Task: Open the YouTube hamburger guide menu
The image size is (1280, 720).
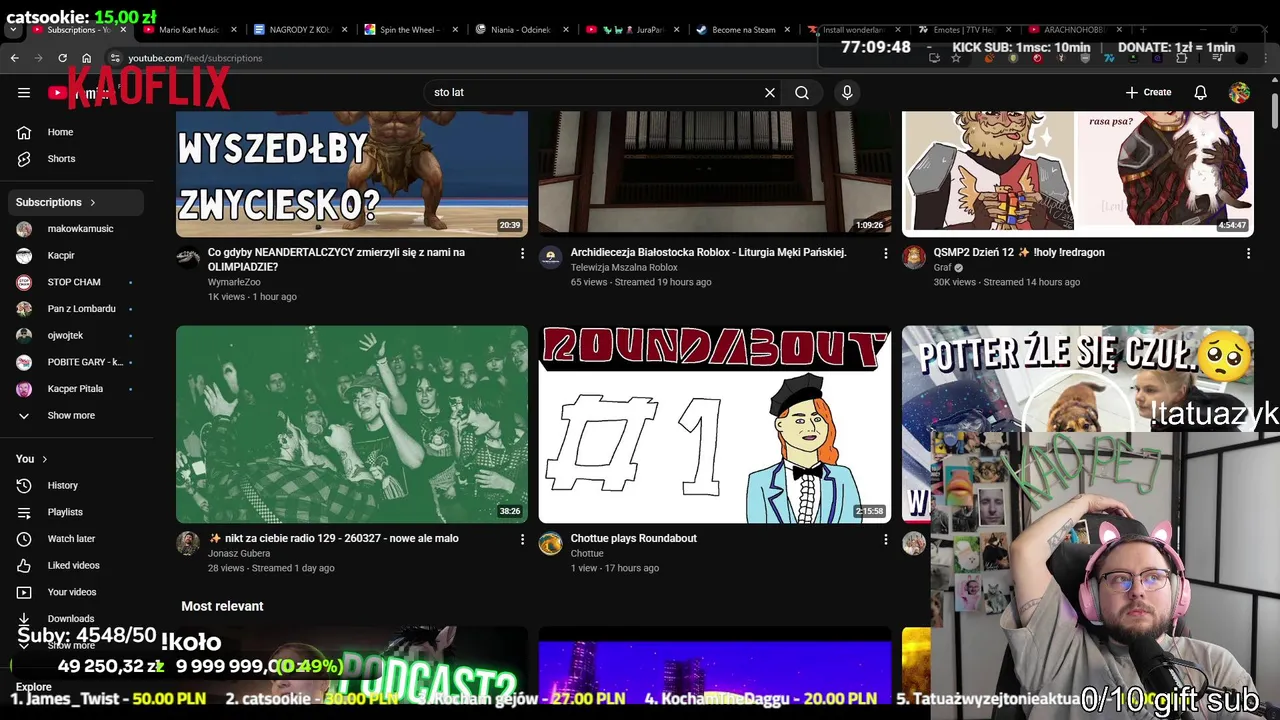Action: 24,92
